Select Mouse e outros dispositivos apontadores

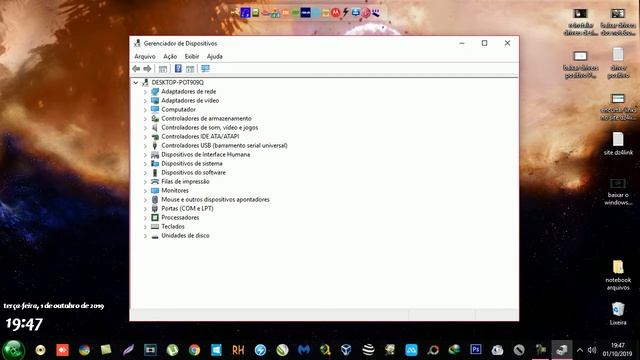[216, 200]
